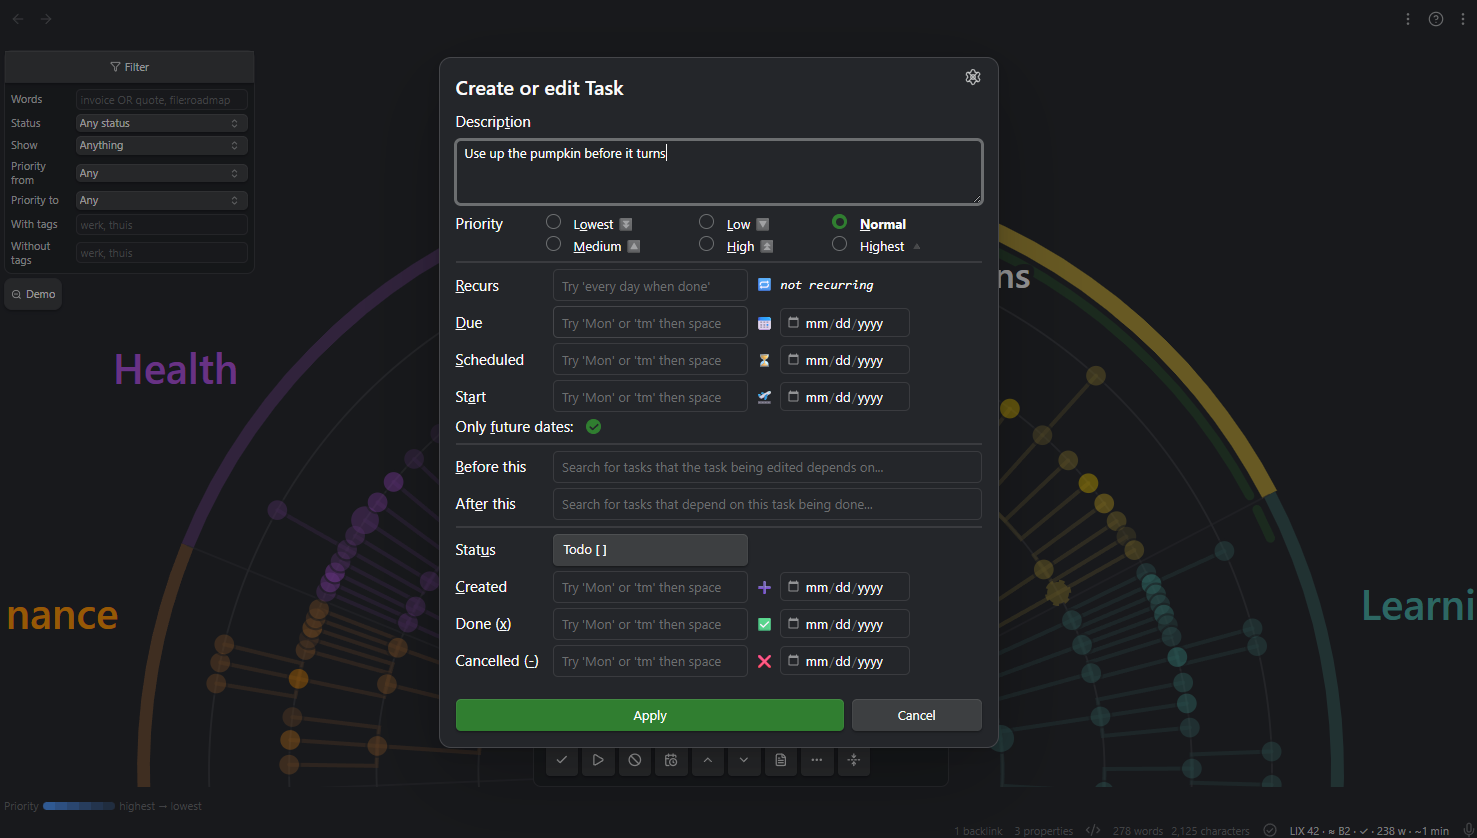Image resolution: width=1477 pixels, height=838 pixels.
Task: Click the microphone icon in status bar
Action: [1467, 830]
